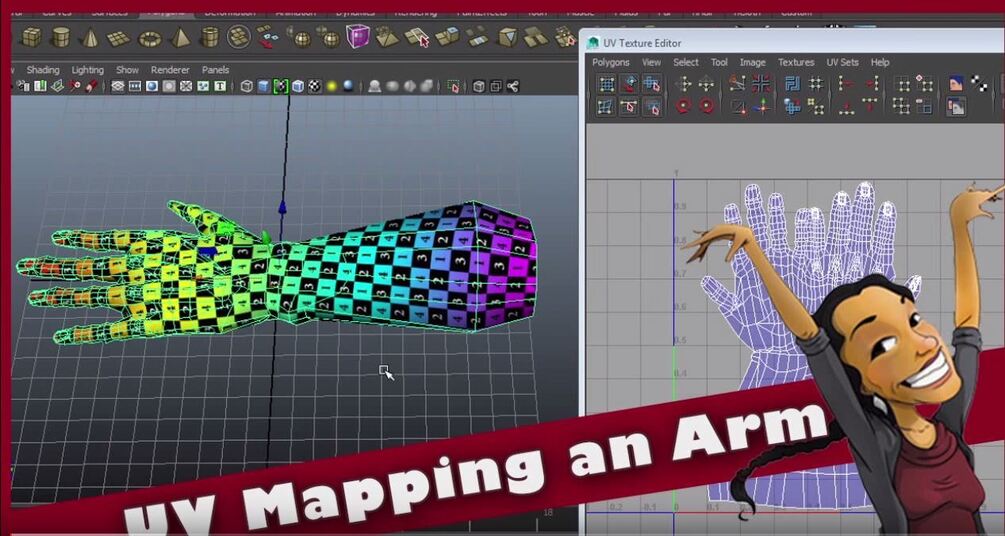
Task: Select the Extrude shelf icon with blue face
Action: (447, 37)
